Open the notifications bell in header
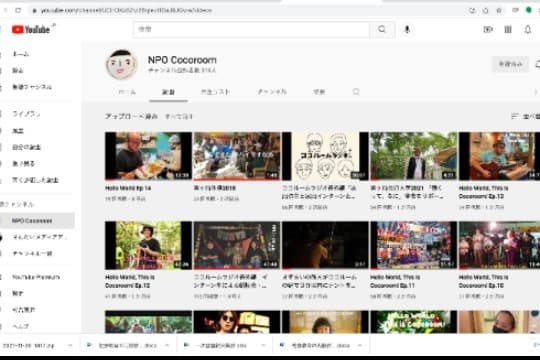The width and height of the screenshot is (540, 360). click(x=528, y=30)
